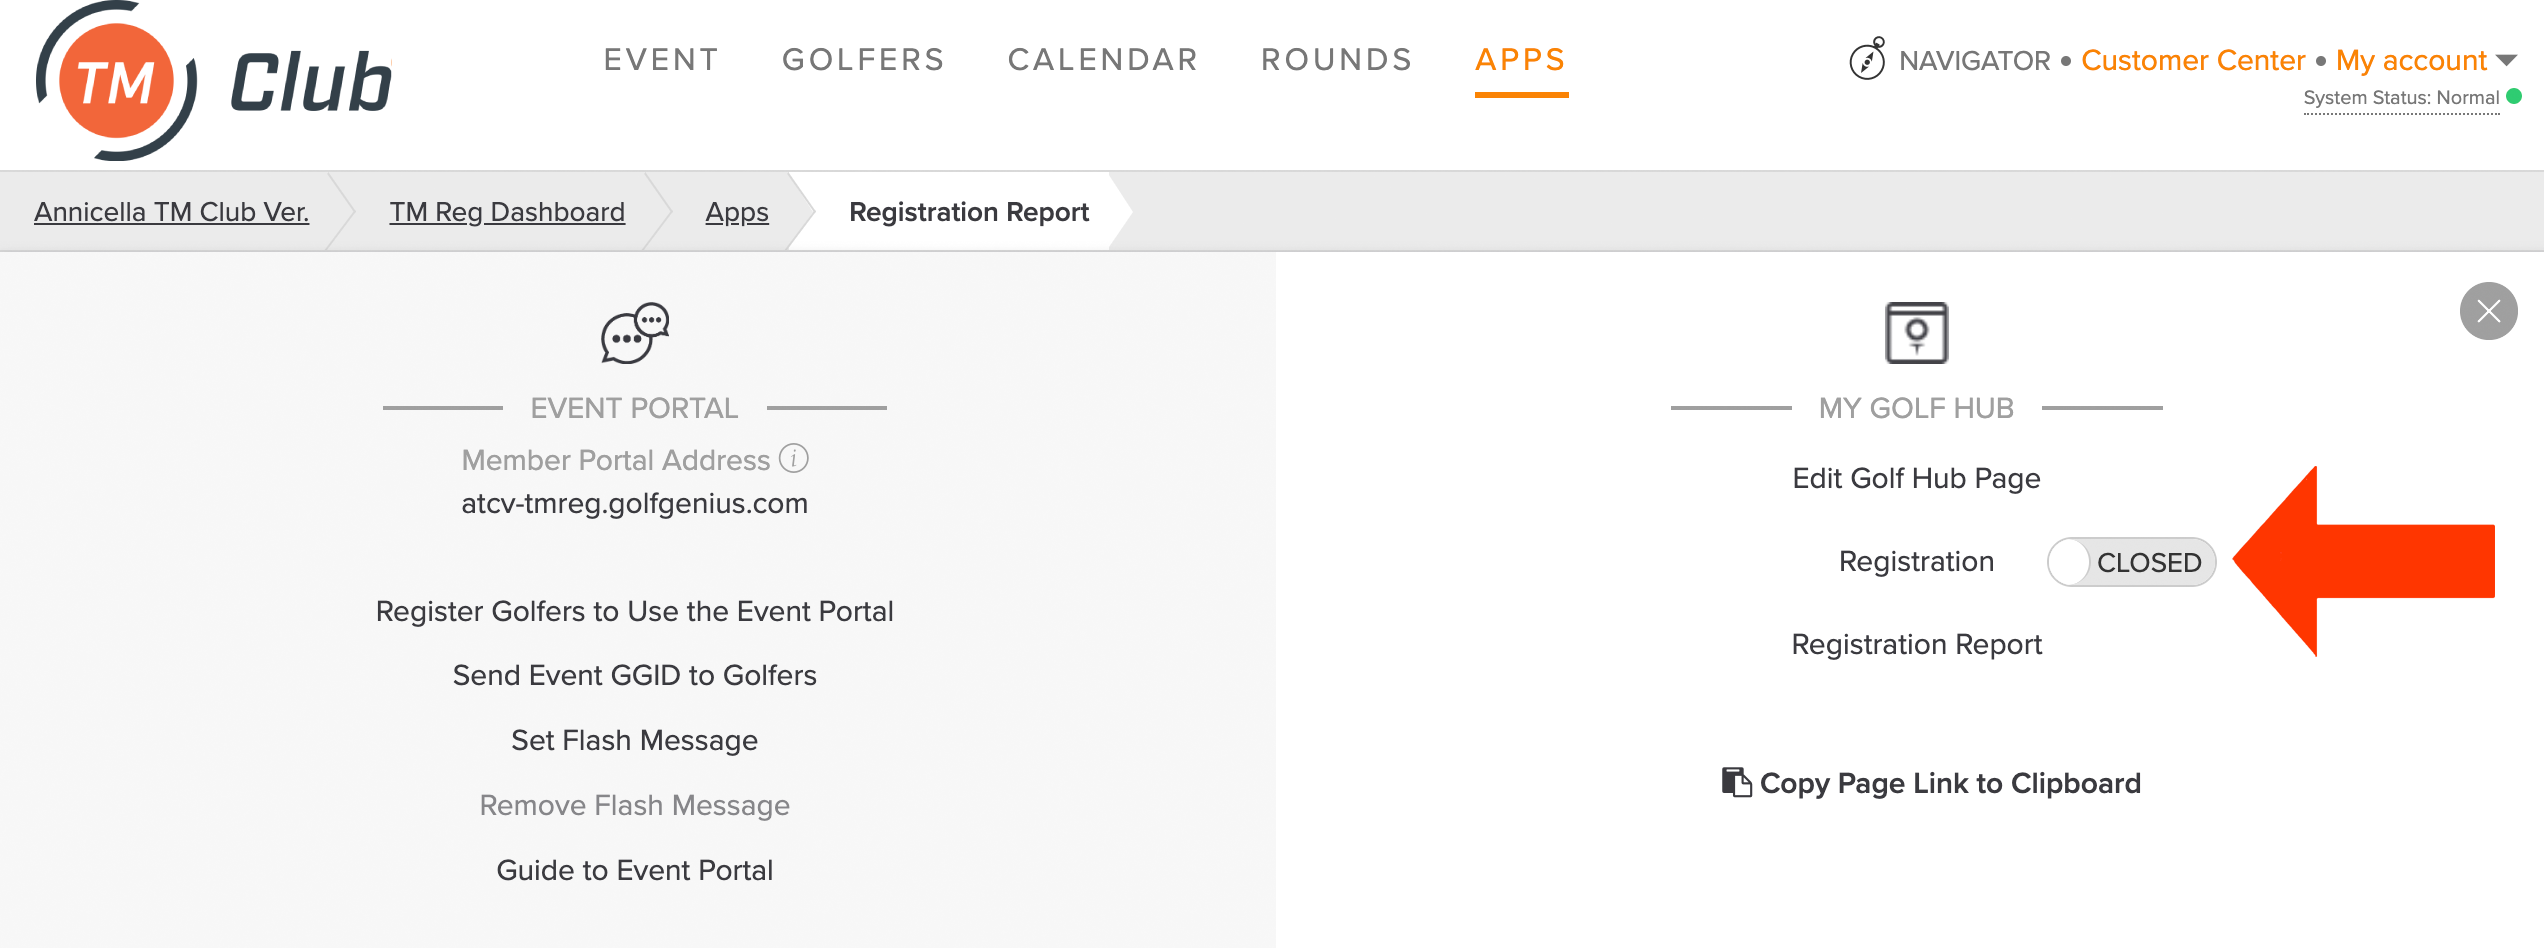Toggle the Registration CLOSED switch
The image size is (2544, 948).
coord(2131,562)
